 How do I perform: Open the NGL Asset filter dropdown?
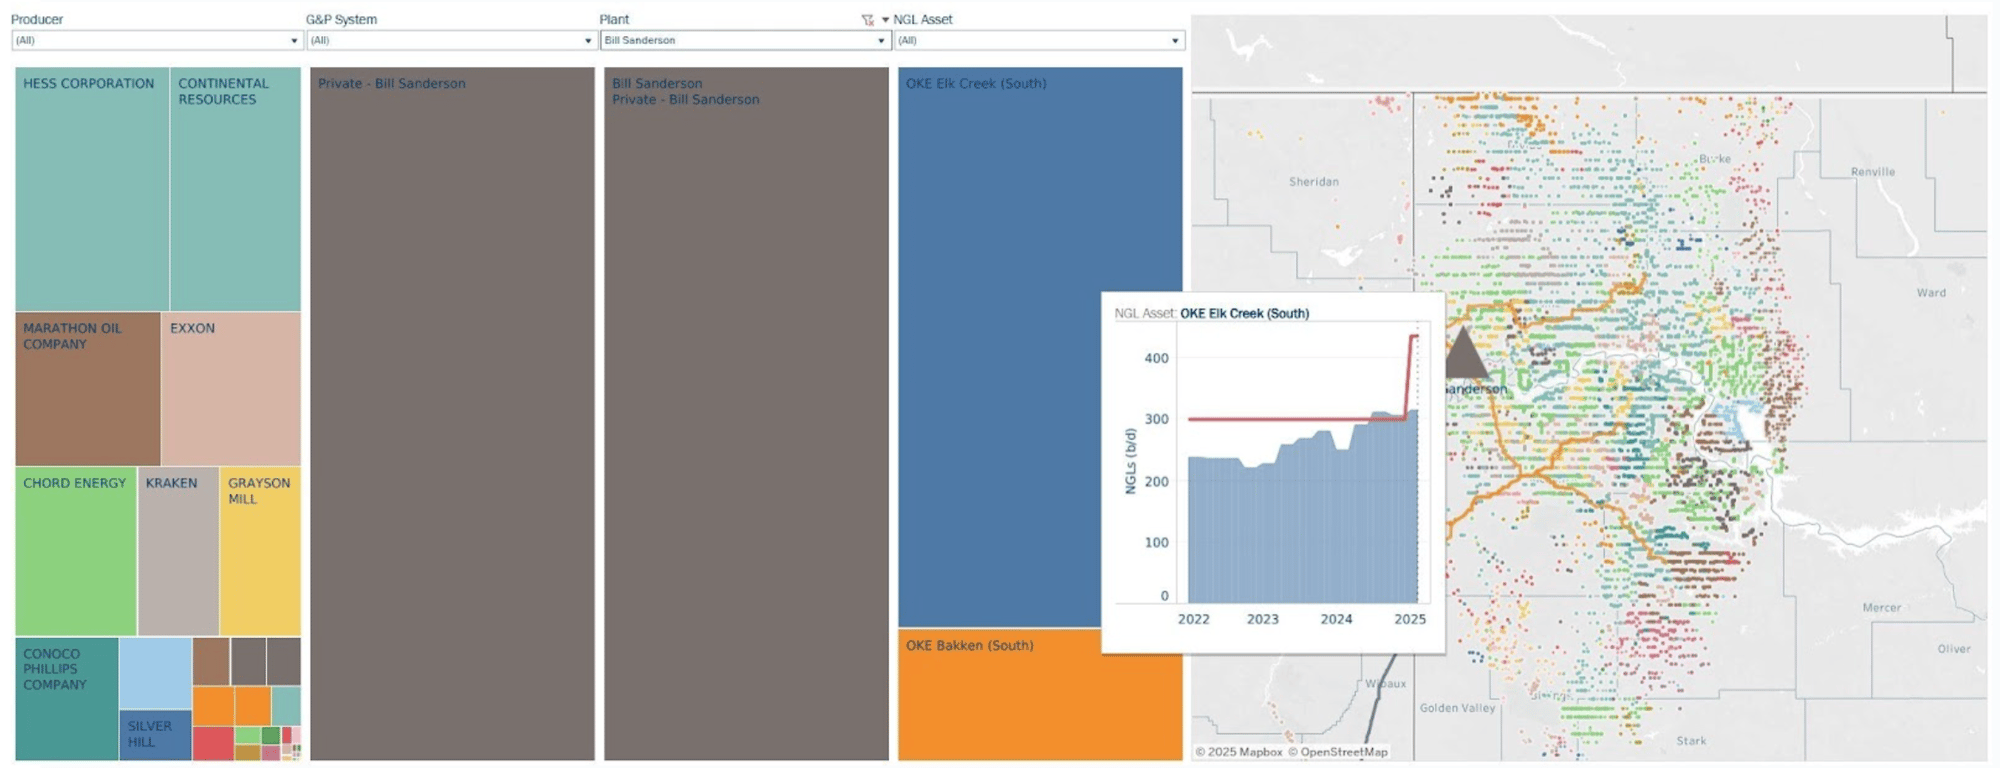click(1038, 40)
